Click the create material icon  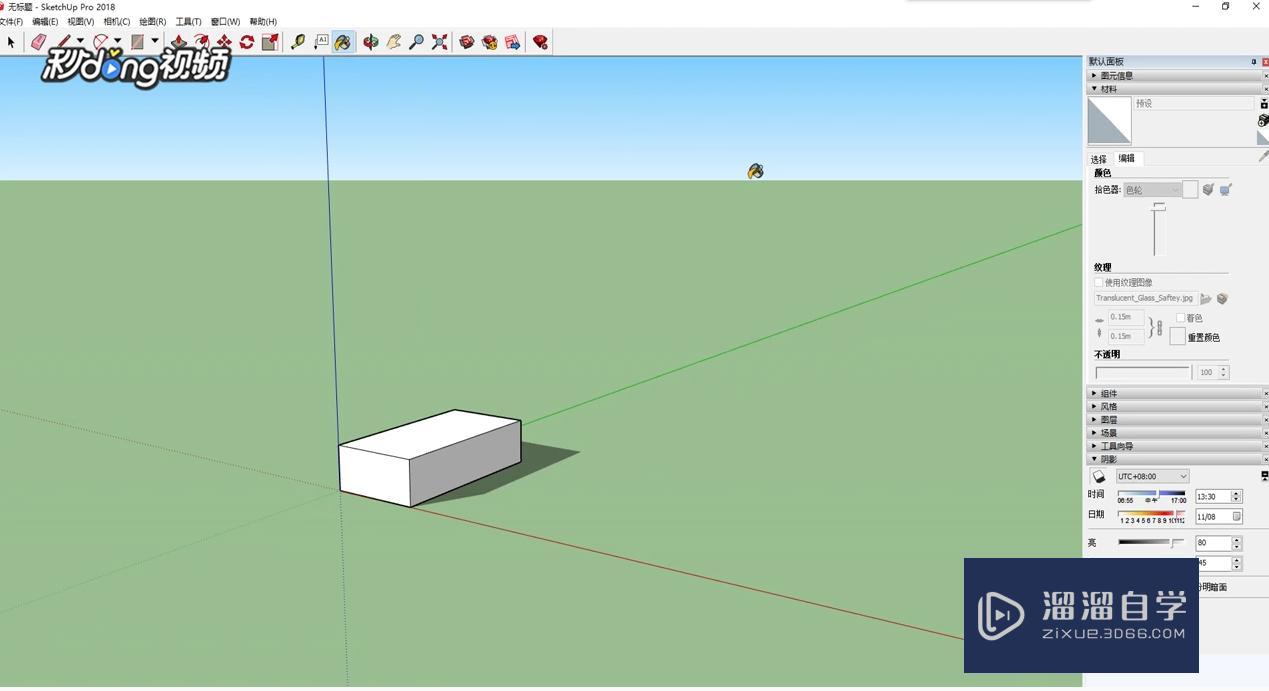click(x=1263, y=120)
